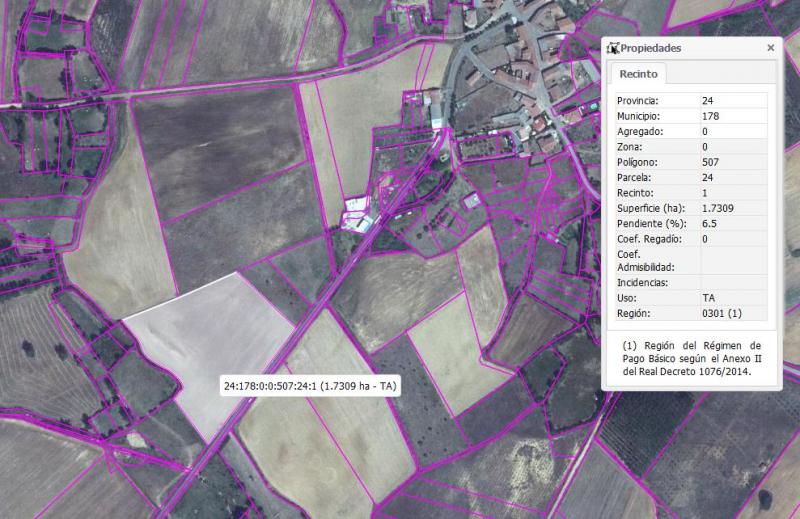800x519 pixels.
Task: Click the Propiedades panel icon
Action: 613,48
